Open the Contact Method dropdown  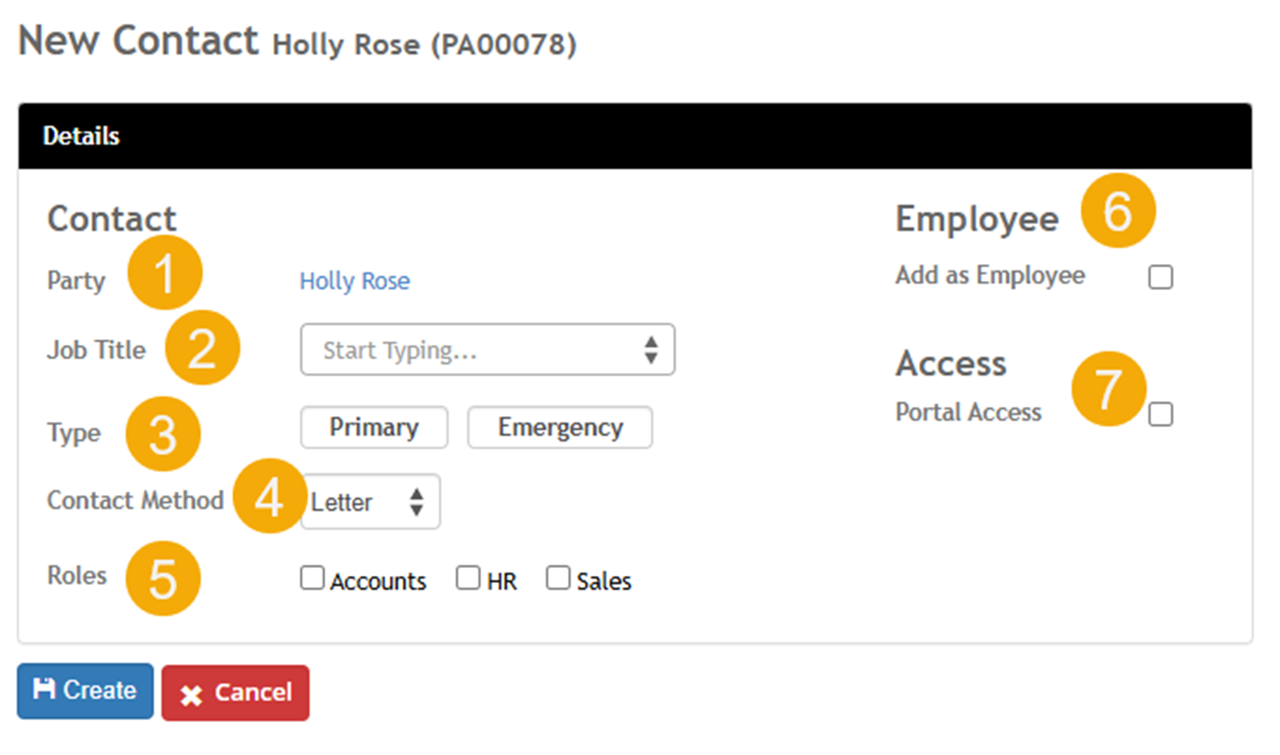click(x=370, y=502)
